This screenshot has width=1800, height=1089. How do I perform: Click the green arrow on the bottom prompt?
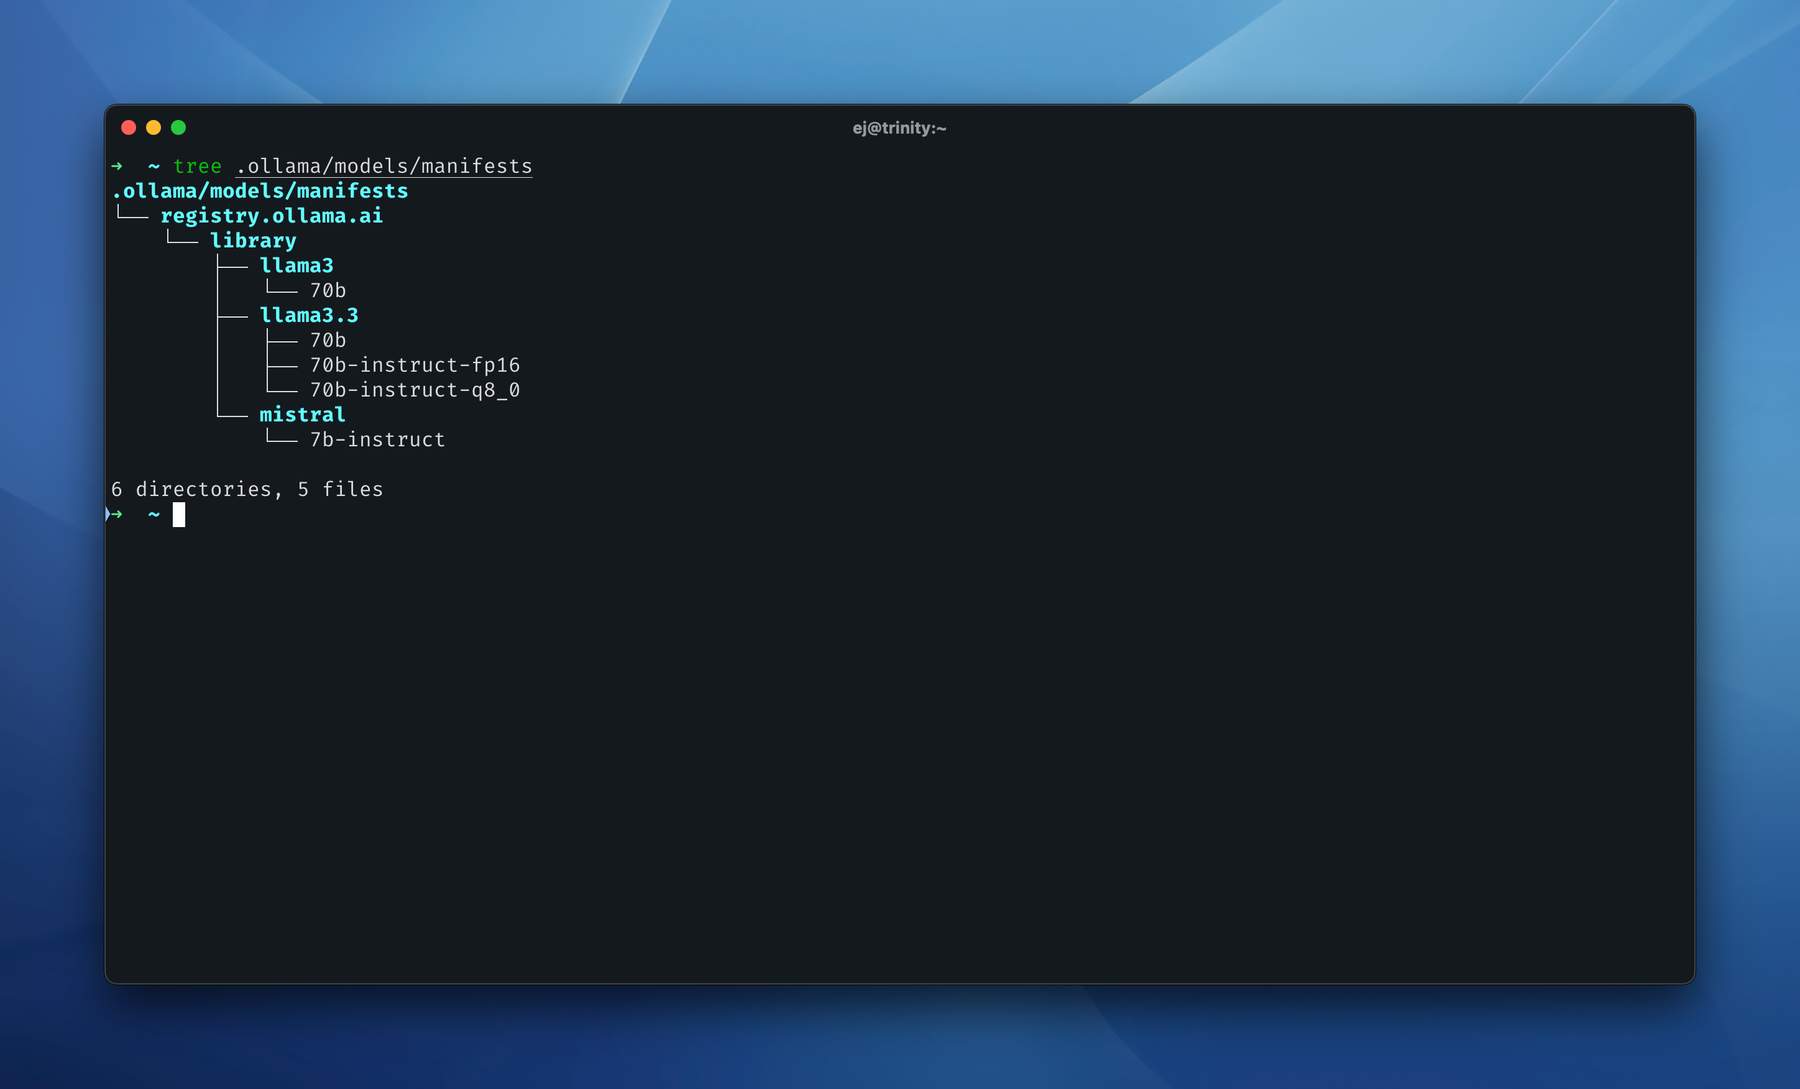coord(117,514)
